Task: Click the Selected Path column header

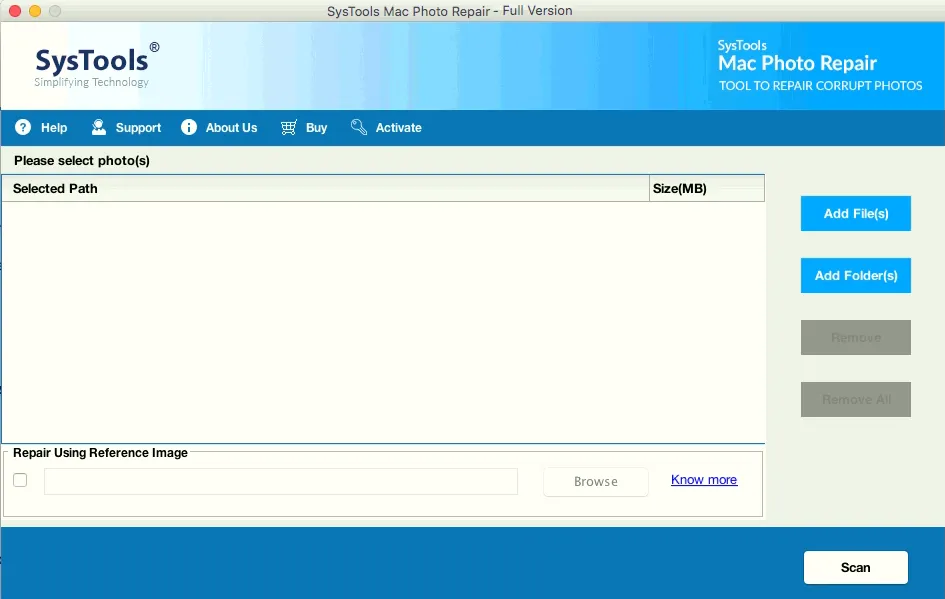Action: [325, 189]
